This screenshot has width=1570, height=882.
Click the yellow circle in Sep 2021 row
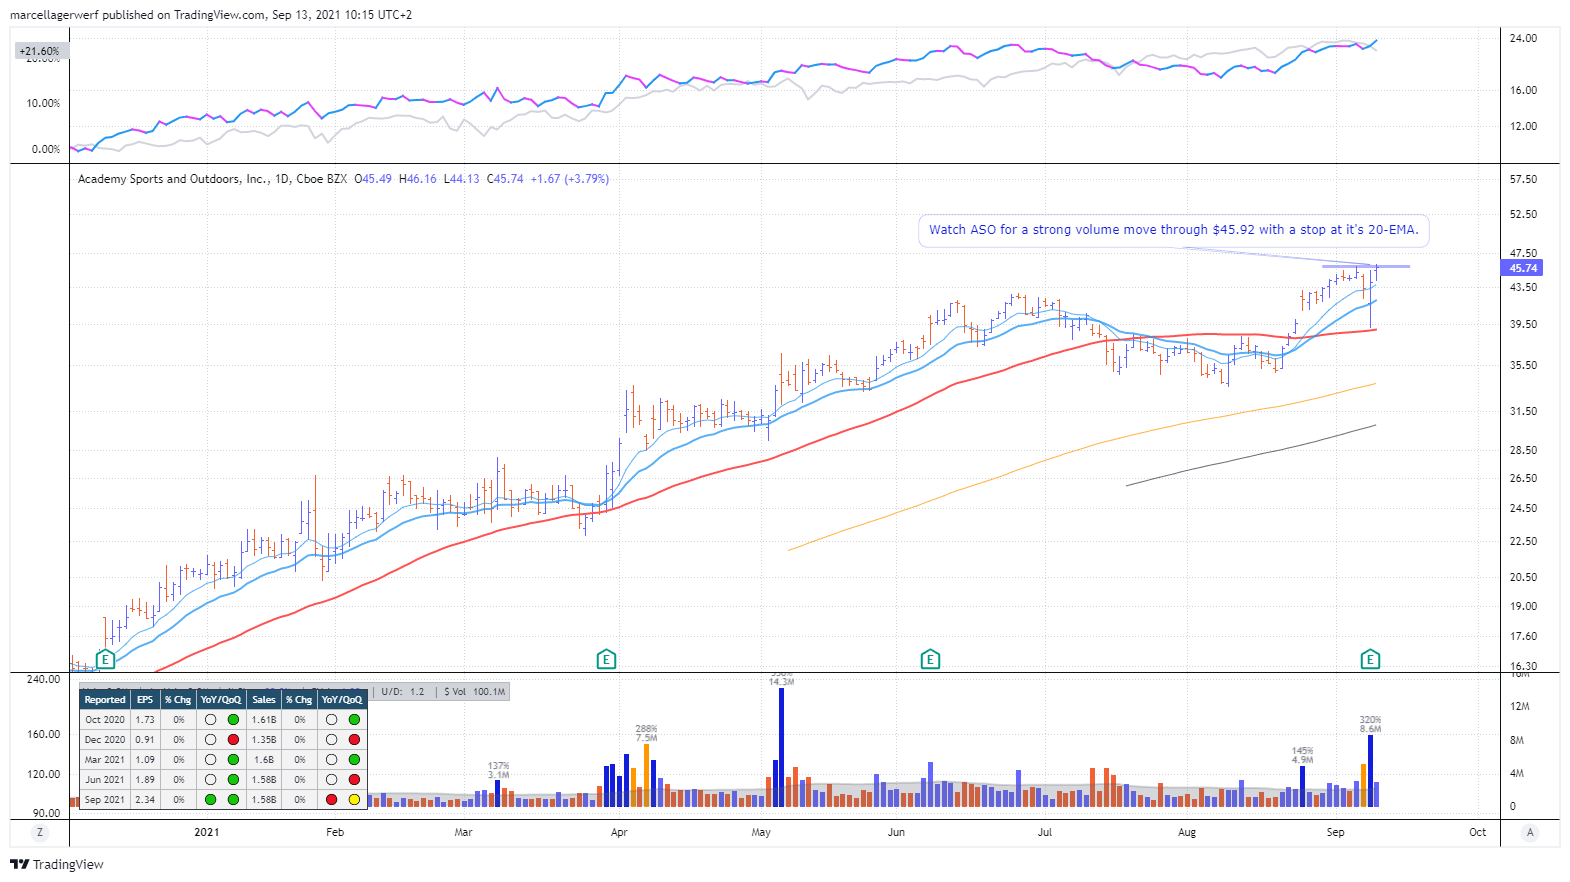tap(354, 800)
